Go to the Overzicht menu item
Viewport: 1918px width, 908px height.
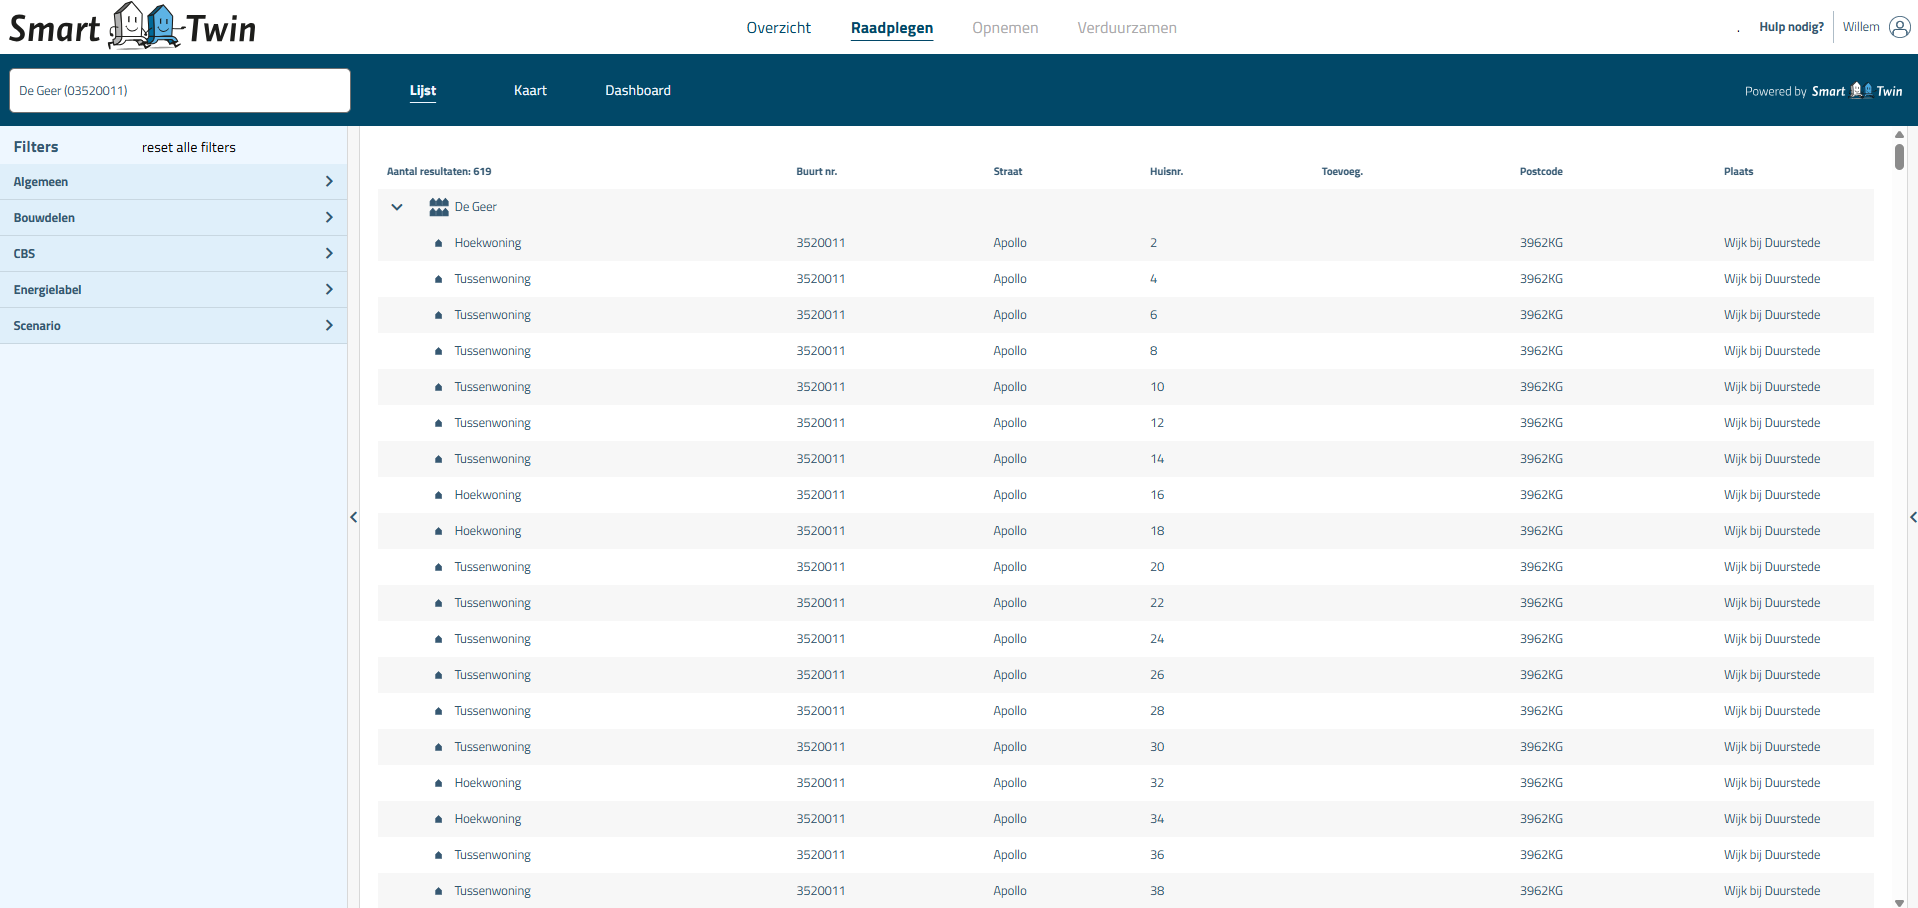point(778,28)
